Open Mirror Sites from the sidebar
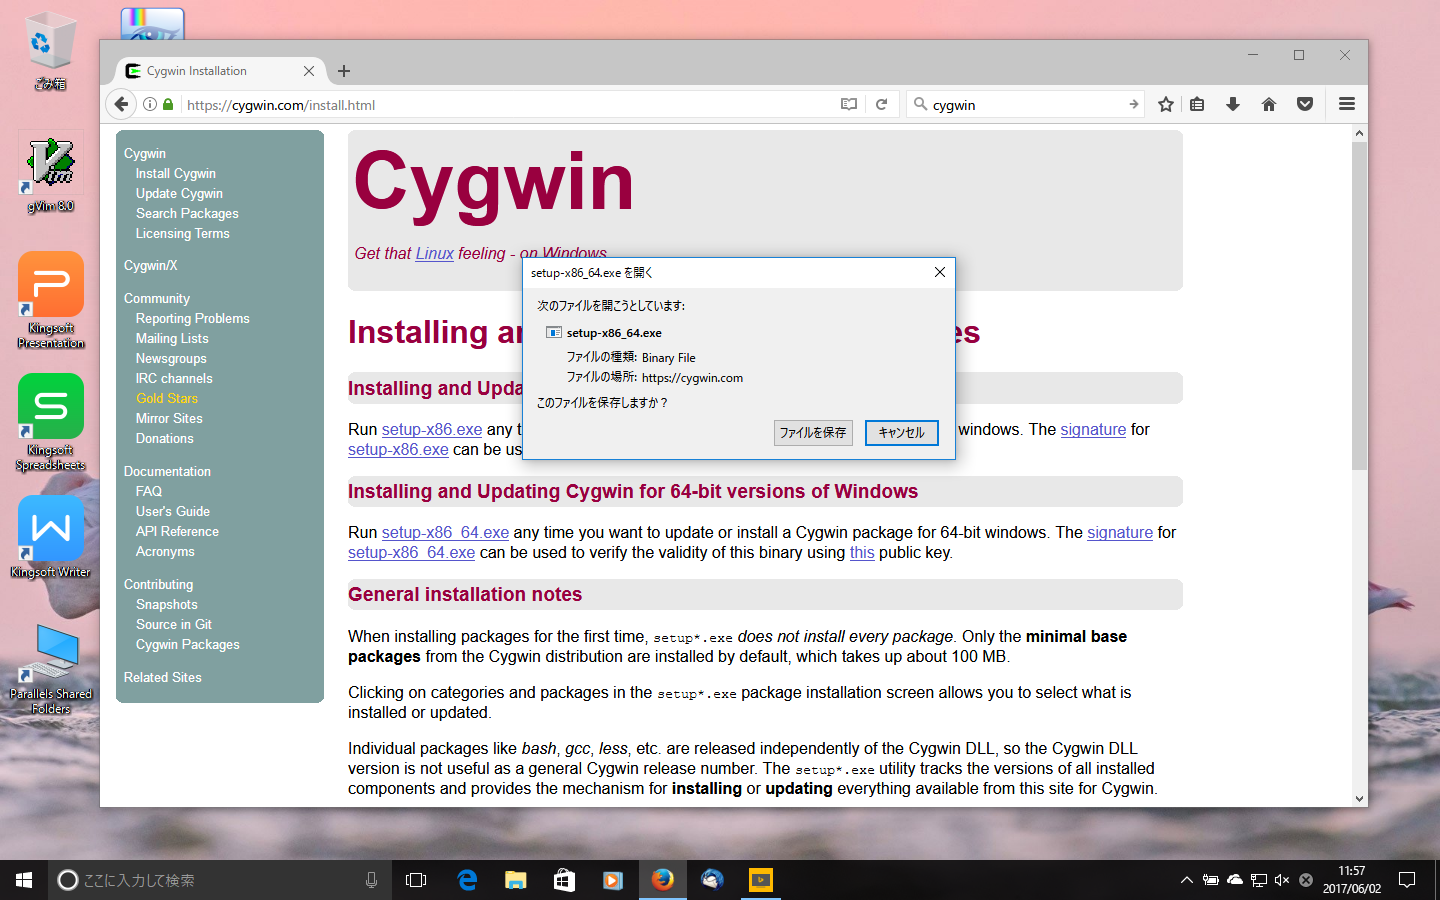The image size is (1440, 900). click(x=169, y=419)
